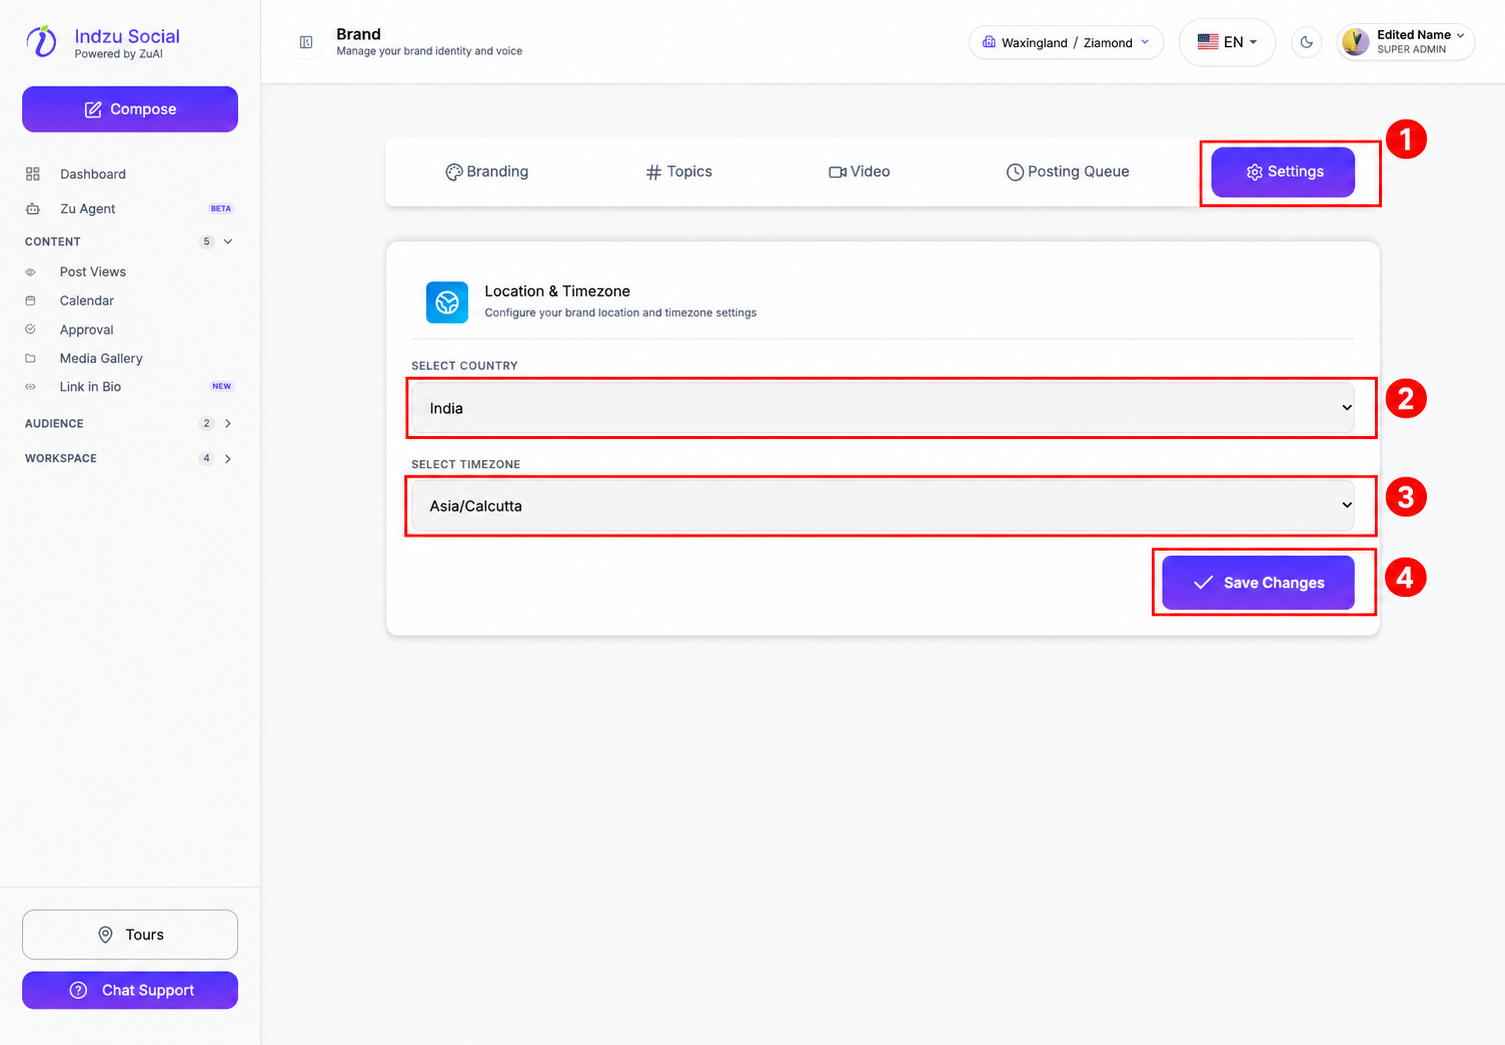
Task: Open the Select Timezone dropdown
Action: [883, 506]
